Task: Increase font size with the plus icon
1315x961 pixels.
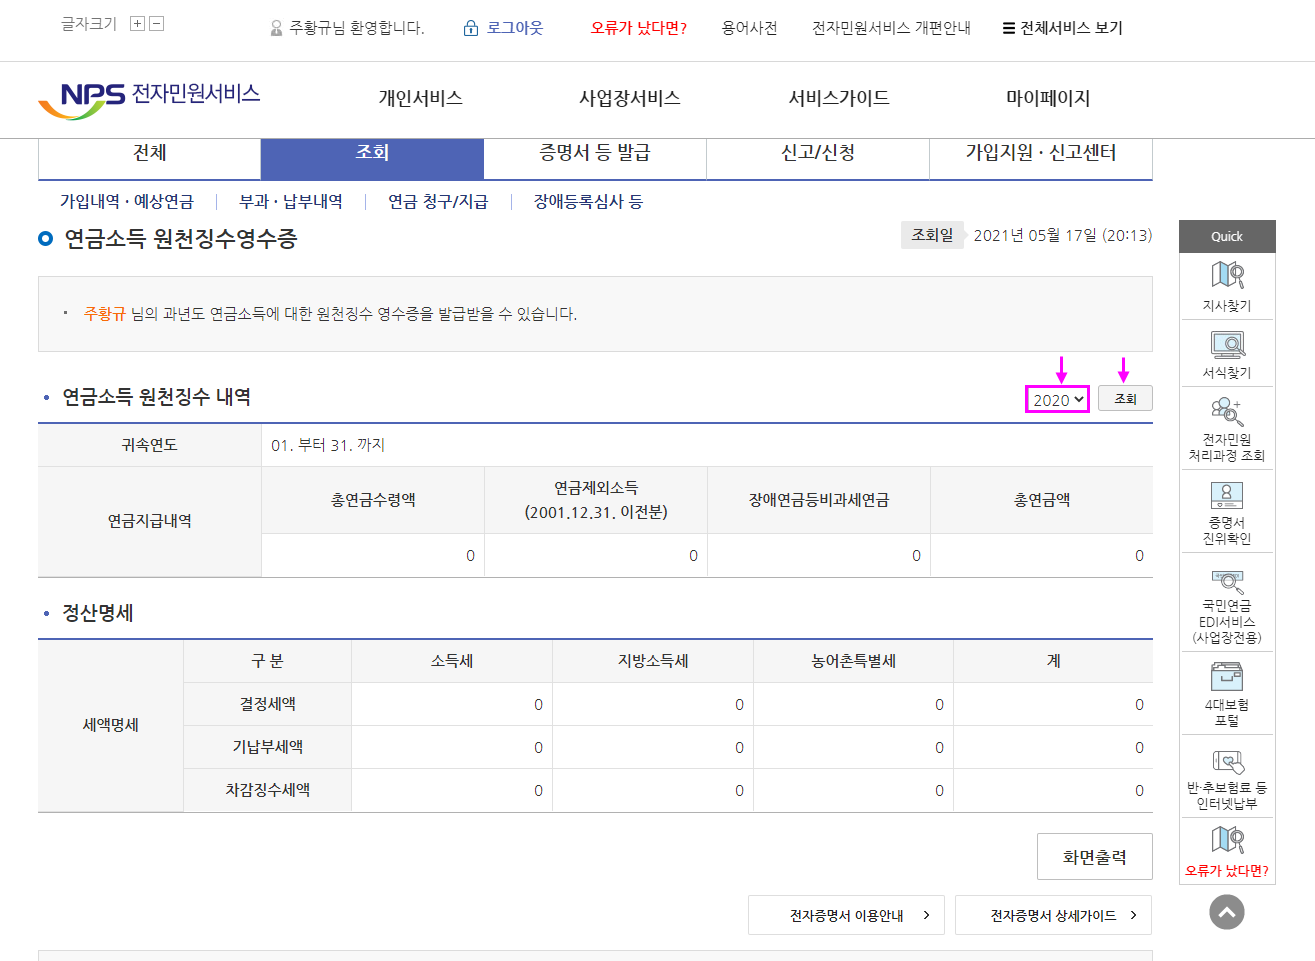Action: (138, 24)
